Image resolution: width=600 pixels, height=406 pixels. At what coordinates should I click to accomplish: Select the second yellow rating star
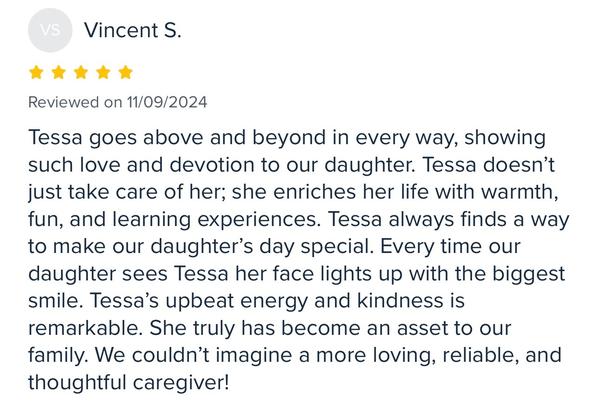(58, 72)
